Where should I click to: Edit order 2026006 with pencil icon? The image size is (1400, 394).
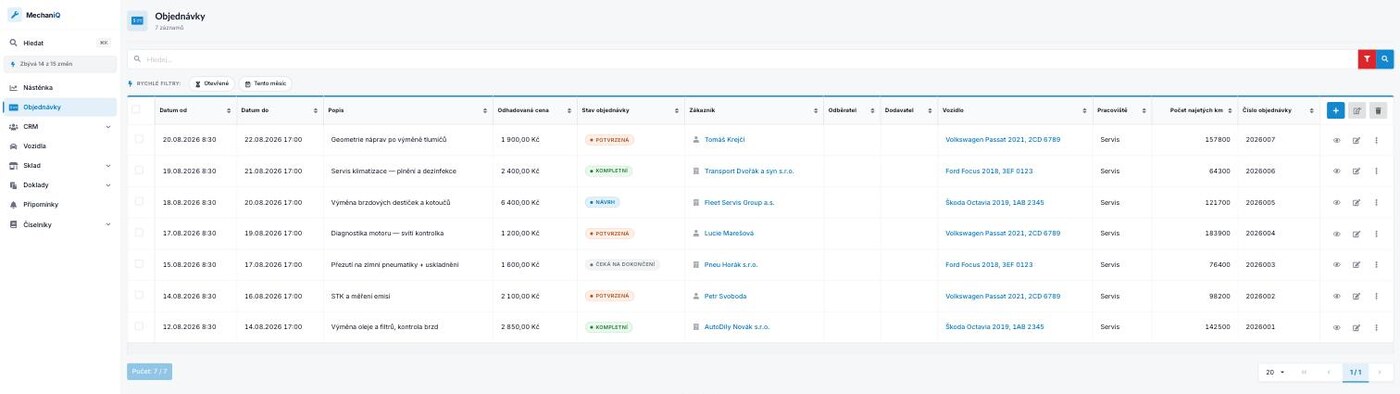coord(1357,171)
